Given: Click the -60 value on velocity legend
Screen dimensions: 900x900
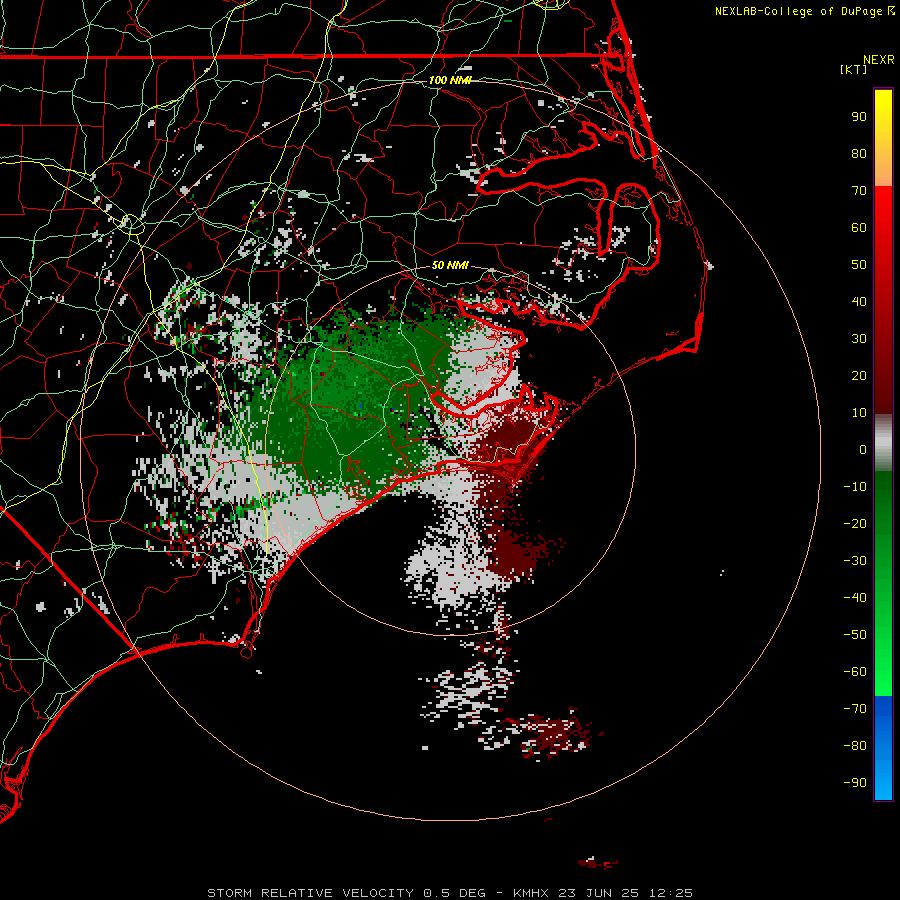Looking at the screenshot, I should click(855, 672).
